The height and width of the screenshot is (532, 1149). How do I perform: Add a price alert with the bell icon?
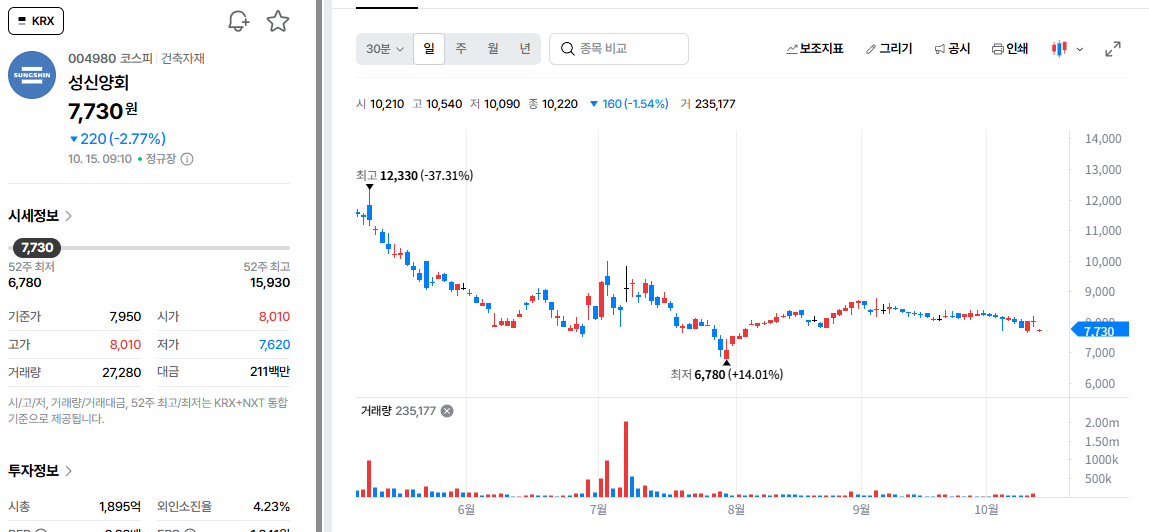point(238,21)
